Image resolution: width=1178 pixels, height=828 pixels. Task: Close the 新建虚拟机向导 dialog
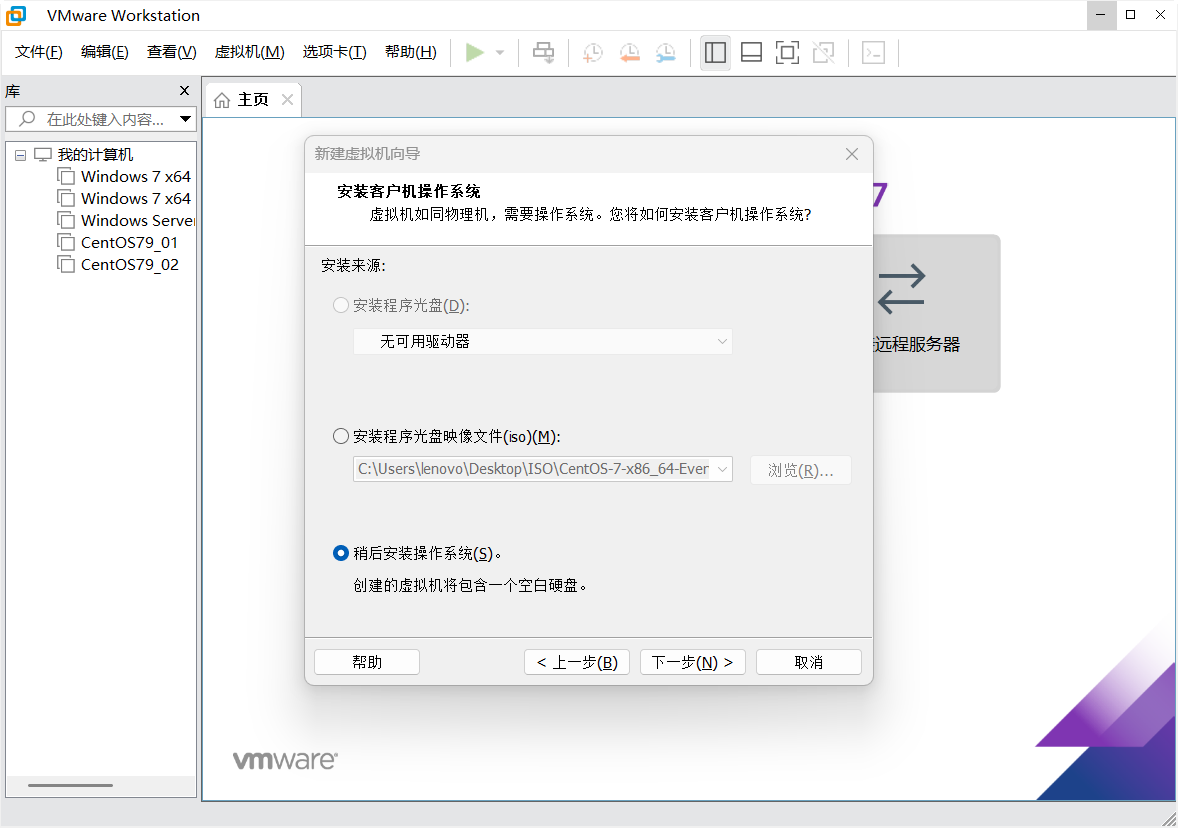coord(851,154)
